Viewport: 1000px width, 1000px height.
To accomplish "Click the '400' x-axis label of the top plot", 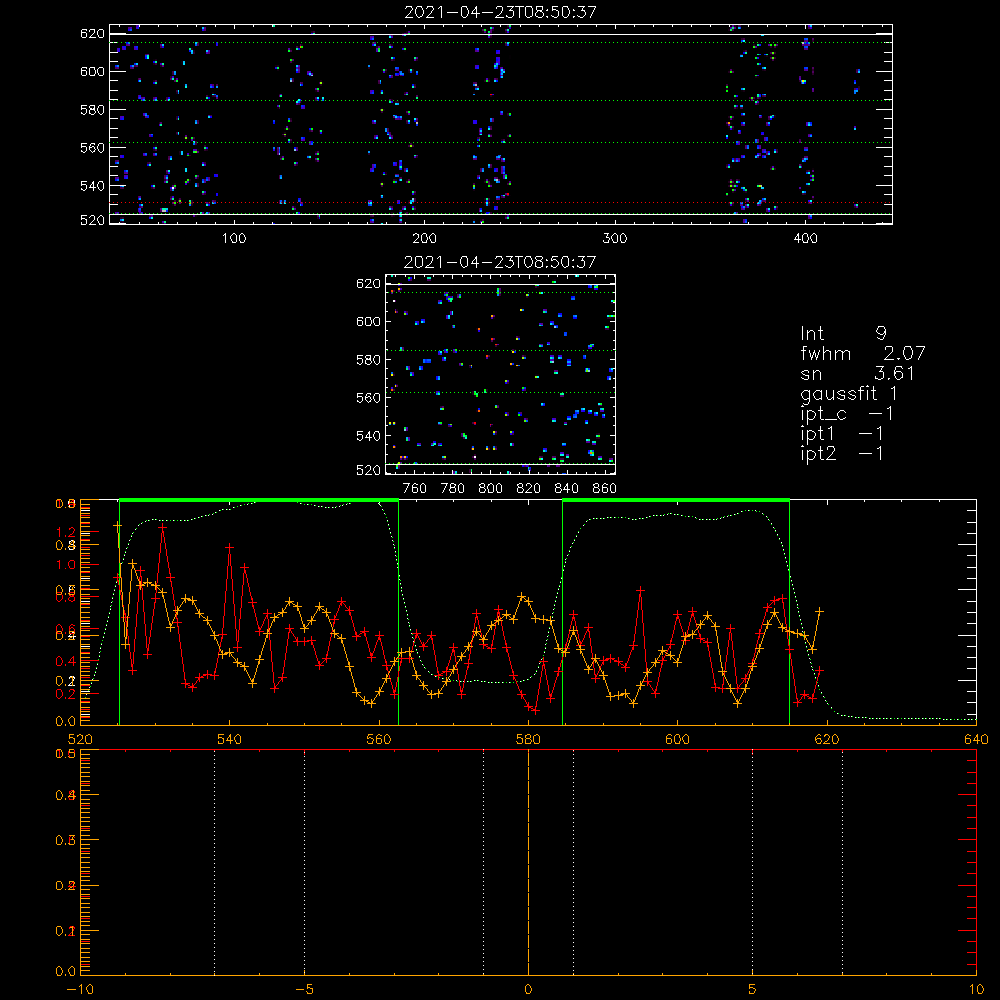I will coord(805,239).
